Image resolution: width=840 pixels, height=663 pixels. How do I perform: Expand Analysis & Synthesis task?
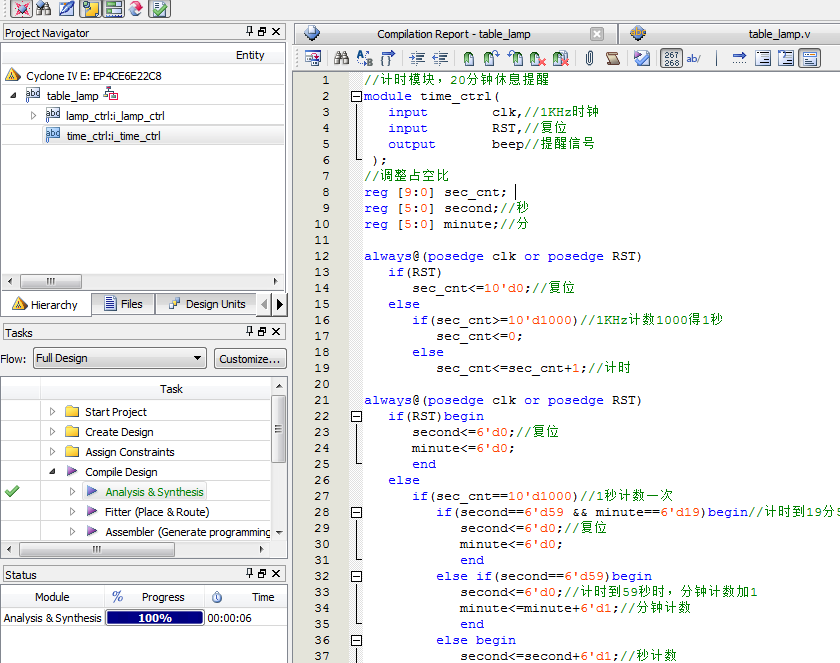point(72,492)
